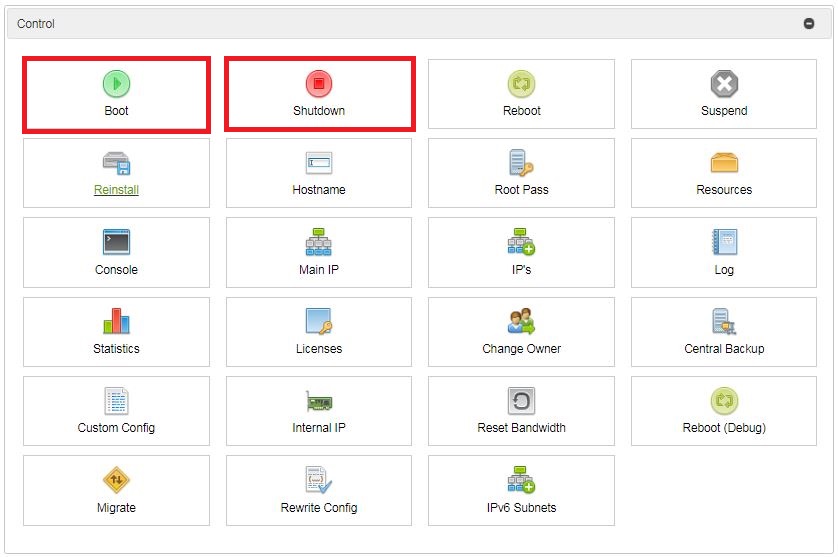Open the Statistics bar chart icon
The height and width of the screenshot is (557, 838).
tap(116, 321)
